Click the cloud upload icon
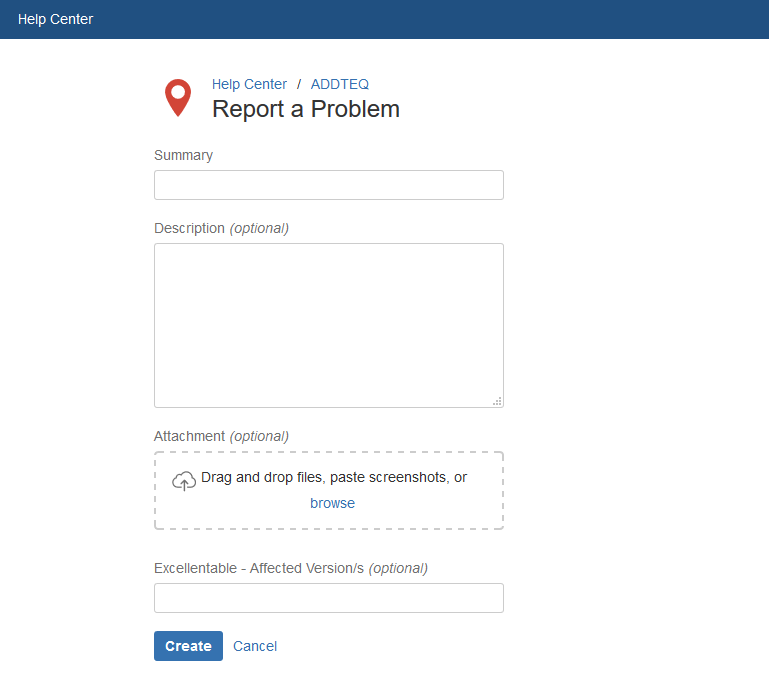The width and height of the screenshot is (769, 685). [x=184, y=481]
